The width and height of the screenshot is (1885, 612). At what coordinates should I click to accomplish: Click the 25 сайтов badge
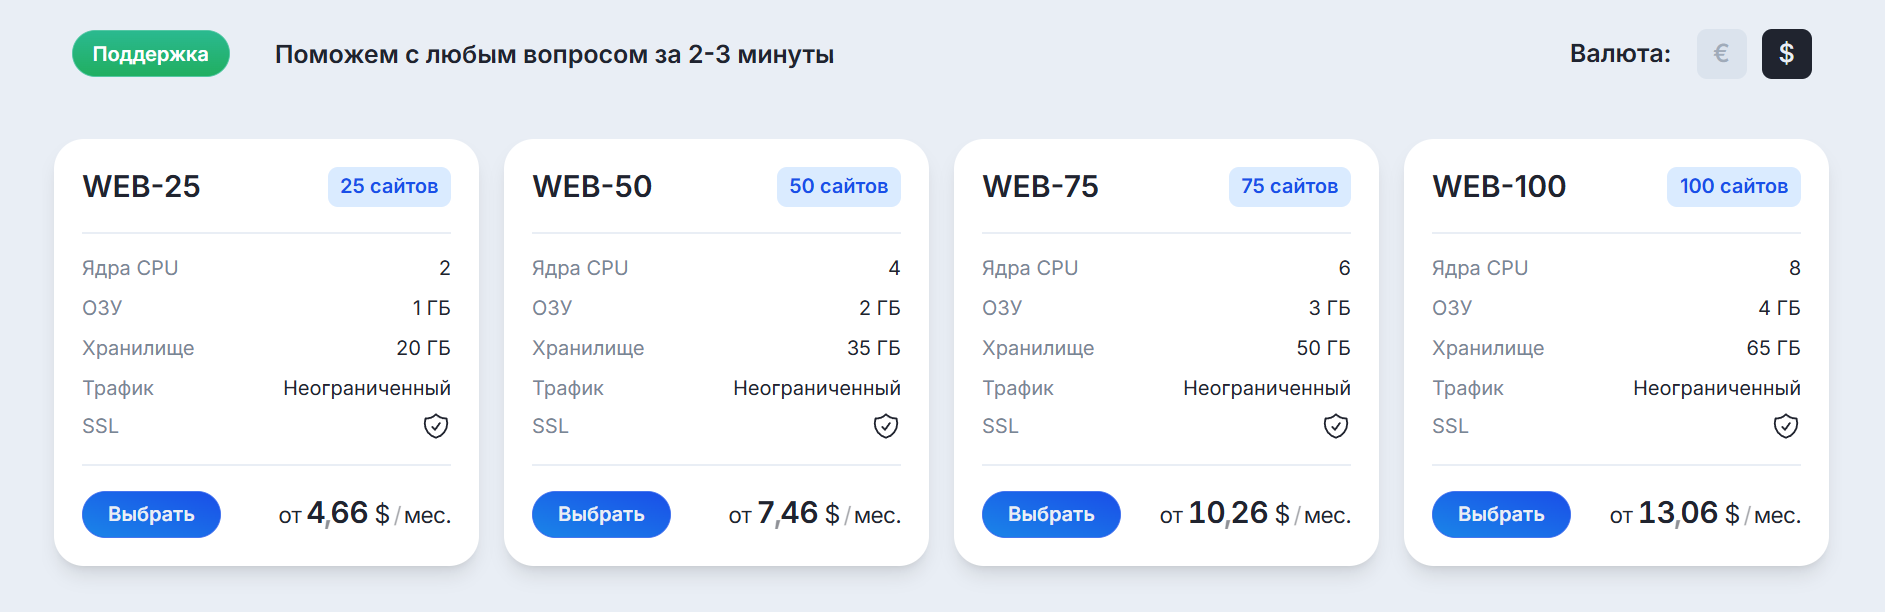click(389, 187)
